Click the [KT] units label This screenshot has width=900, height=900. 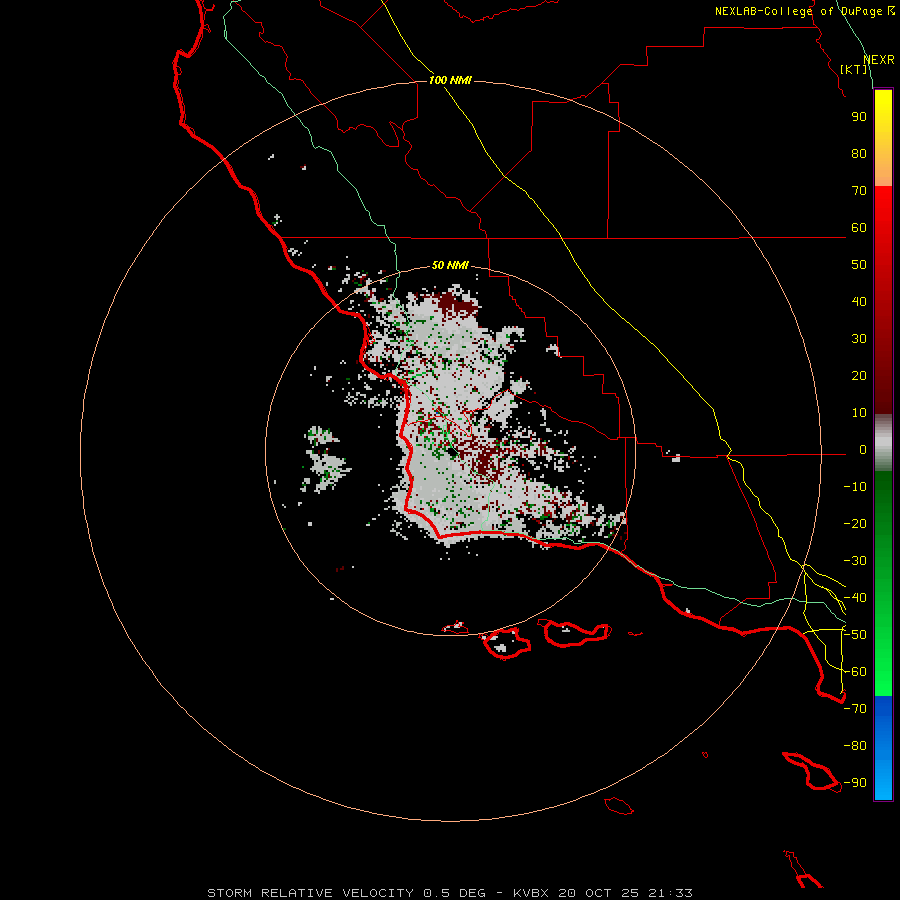854,69
